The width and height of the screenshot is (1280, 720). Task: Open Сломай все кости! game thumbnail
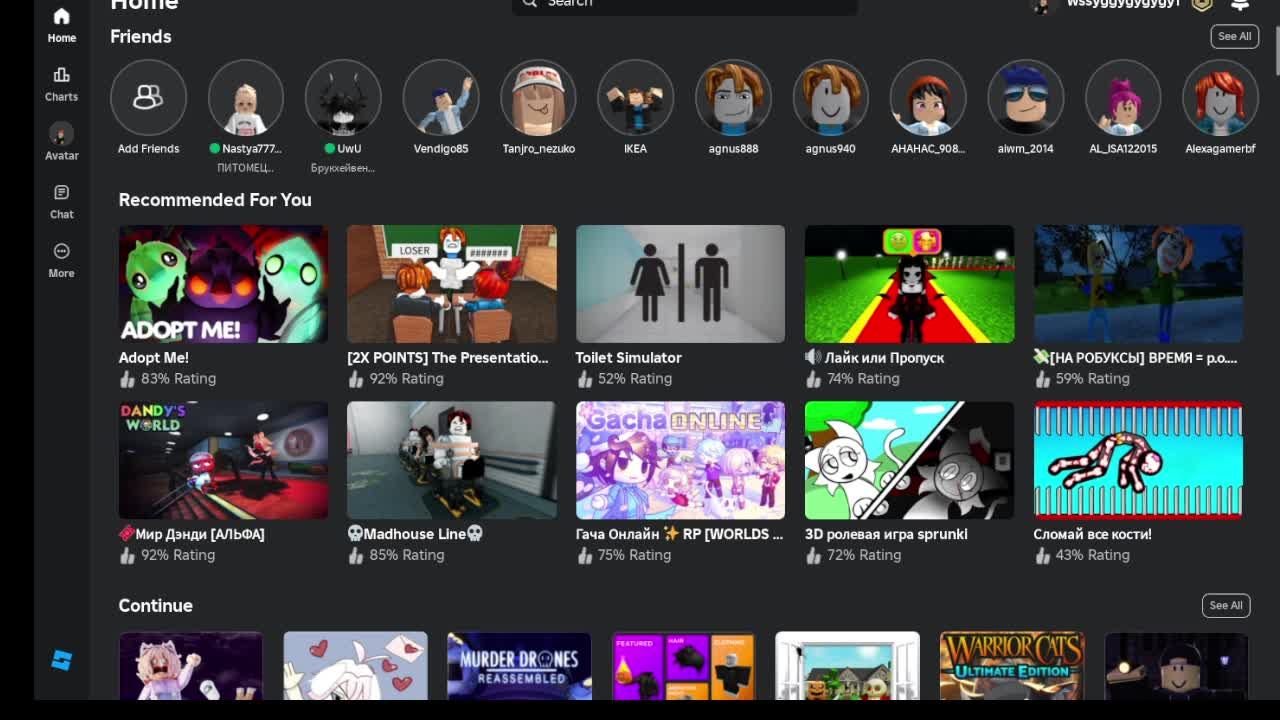point(1138,460)
